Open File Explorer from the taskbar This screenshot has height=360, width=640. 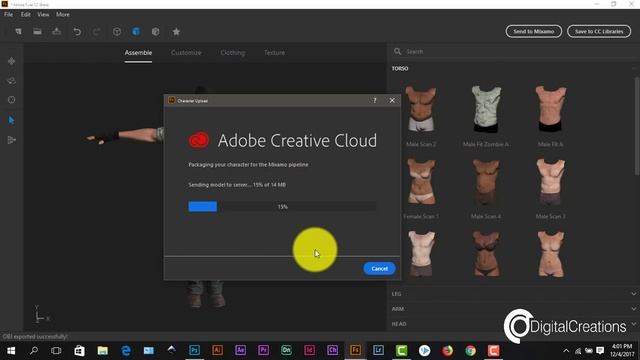click(102, 351)
